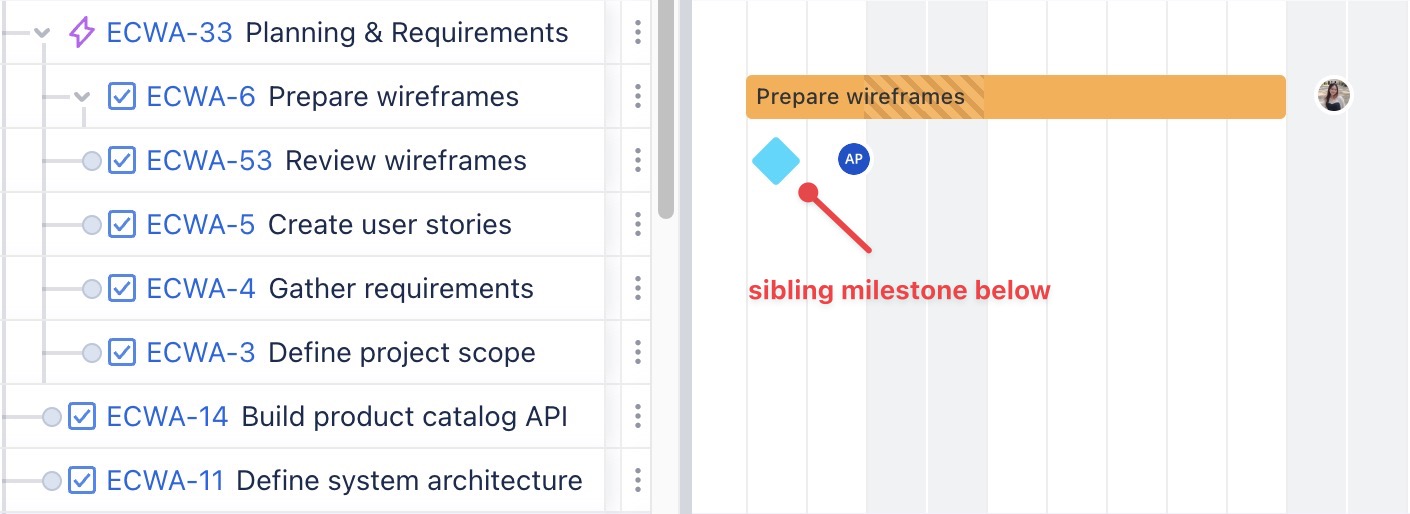The image size is (1410, 514).
Task: Open the three-dot menu for Prepare wireframes row
Action: 638,97
